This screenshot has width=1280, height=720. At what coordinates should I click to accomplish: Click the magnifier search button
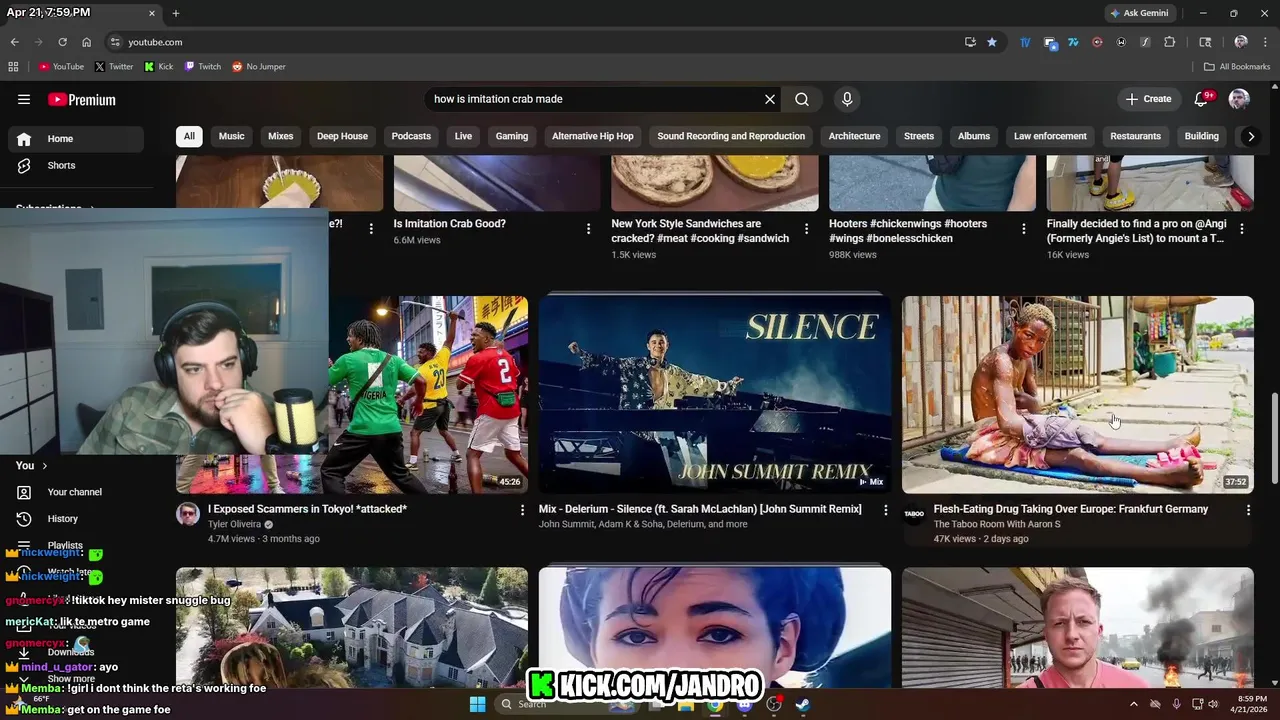click(802, 99)
